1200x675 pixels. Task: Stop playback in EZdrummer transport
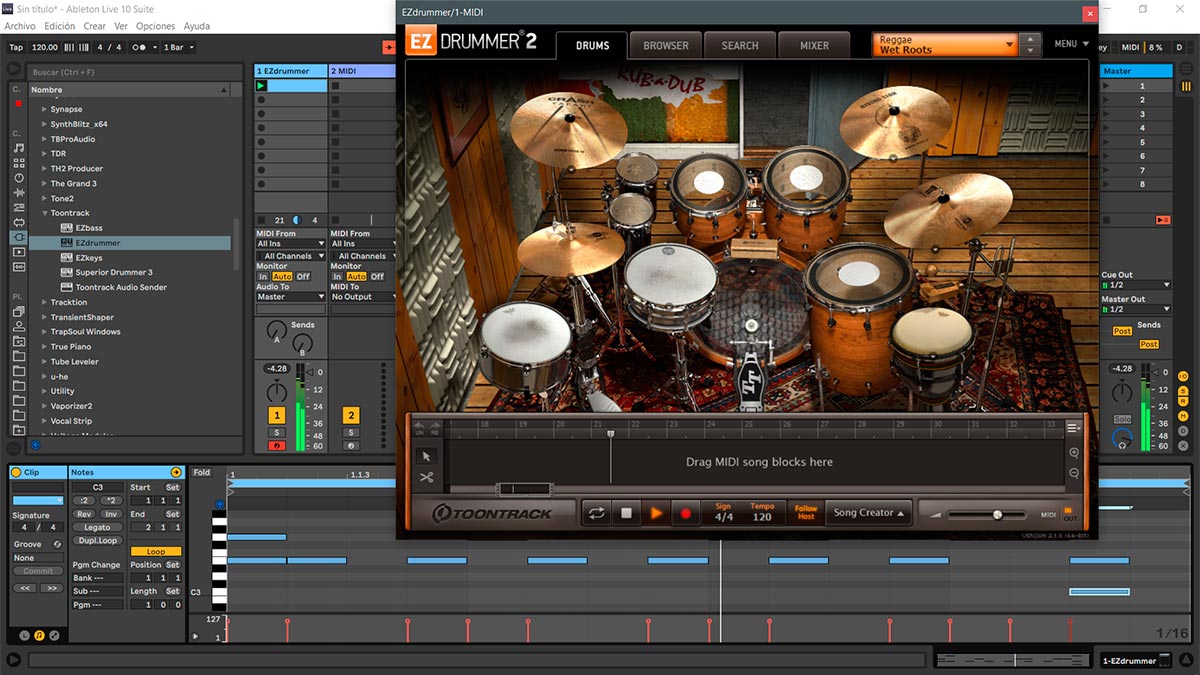[x=626, y=513]
